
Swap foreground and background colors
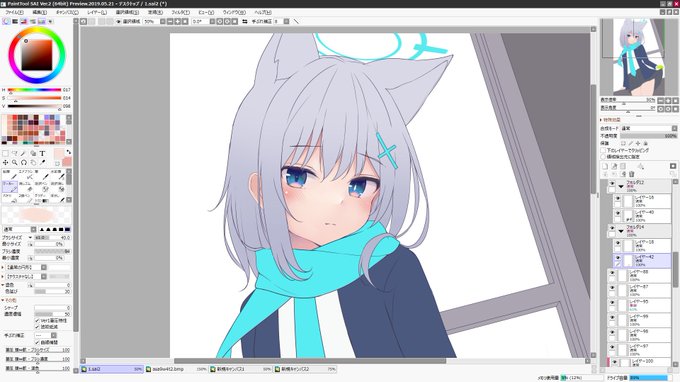(x=69, y=152)
